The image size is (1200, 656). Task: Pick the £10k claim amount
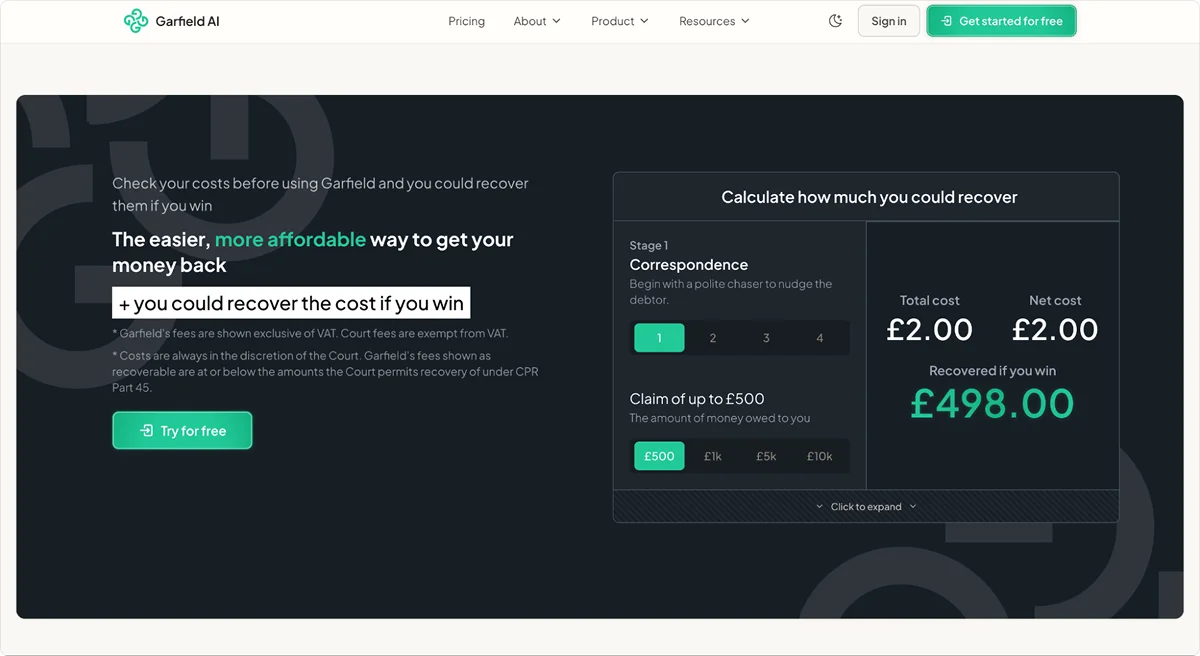click(820, 456)
